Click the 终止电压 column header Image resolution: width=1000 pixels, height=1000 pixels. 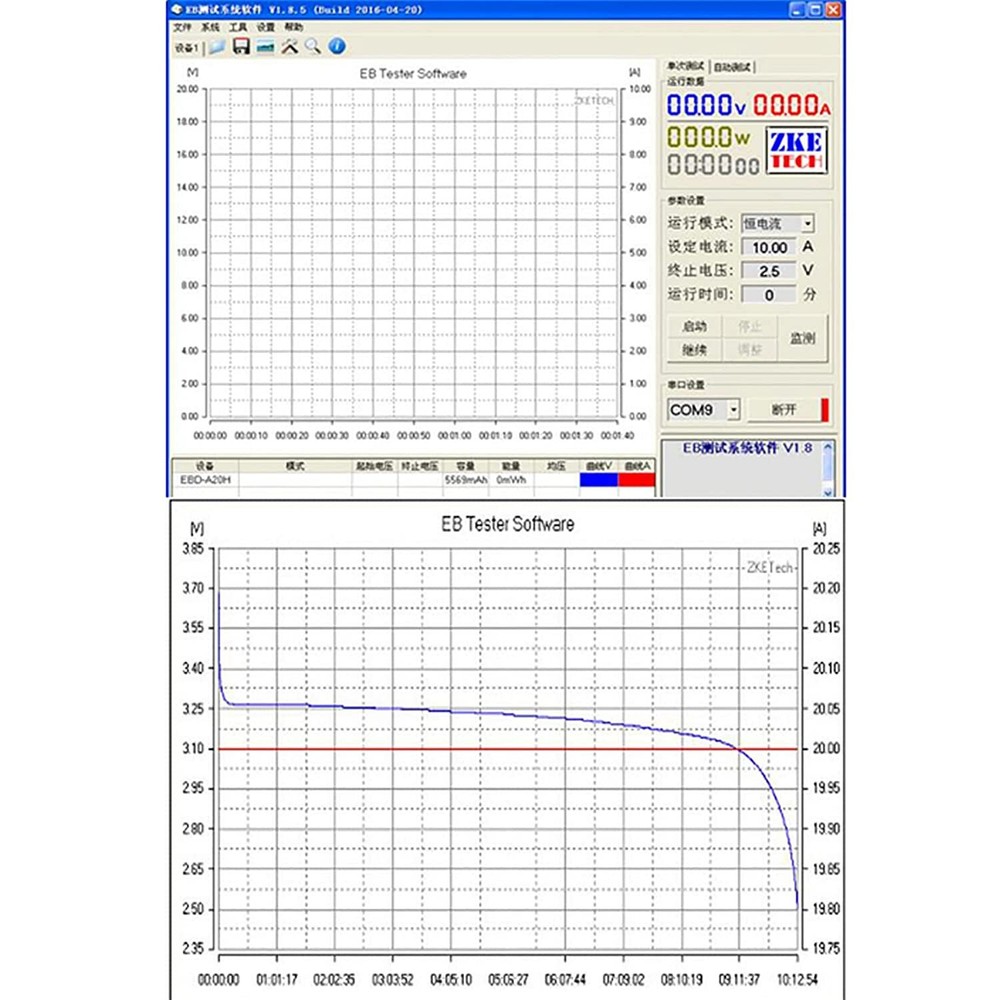tap(420, 466)
